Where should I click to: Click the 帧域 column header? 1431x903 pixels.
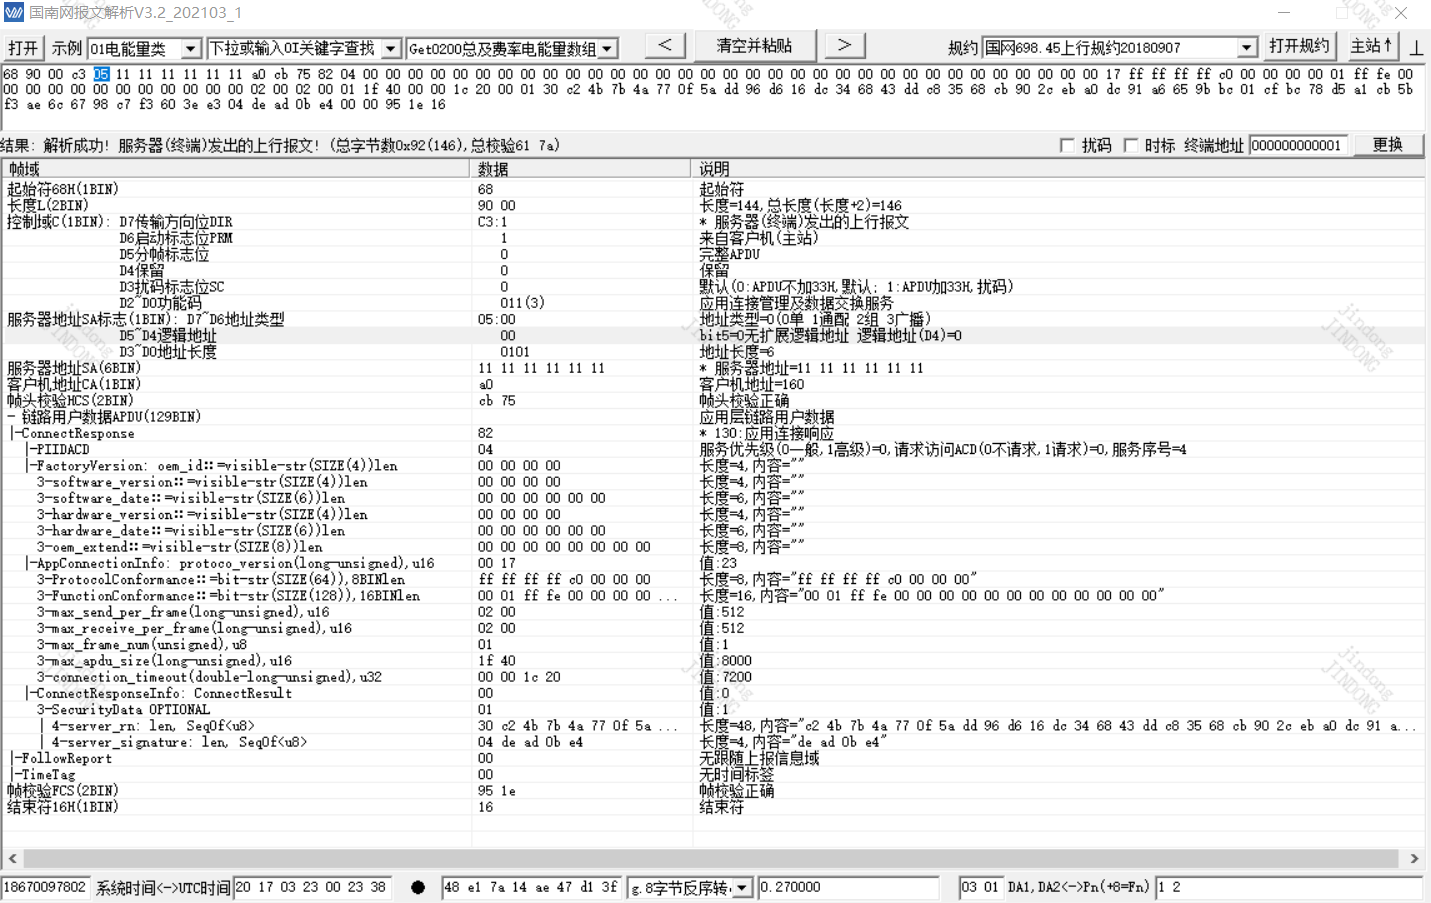click(235, 169)
